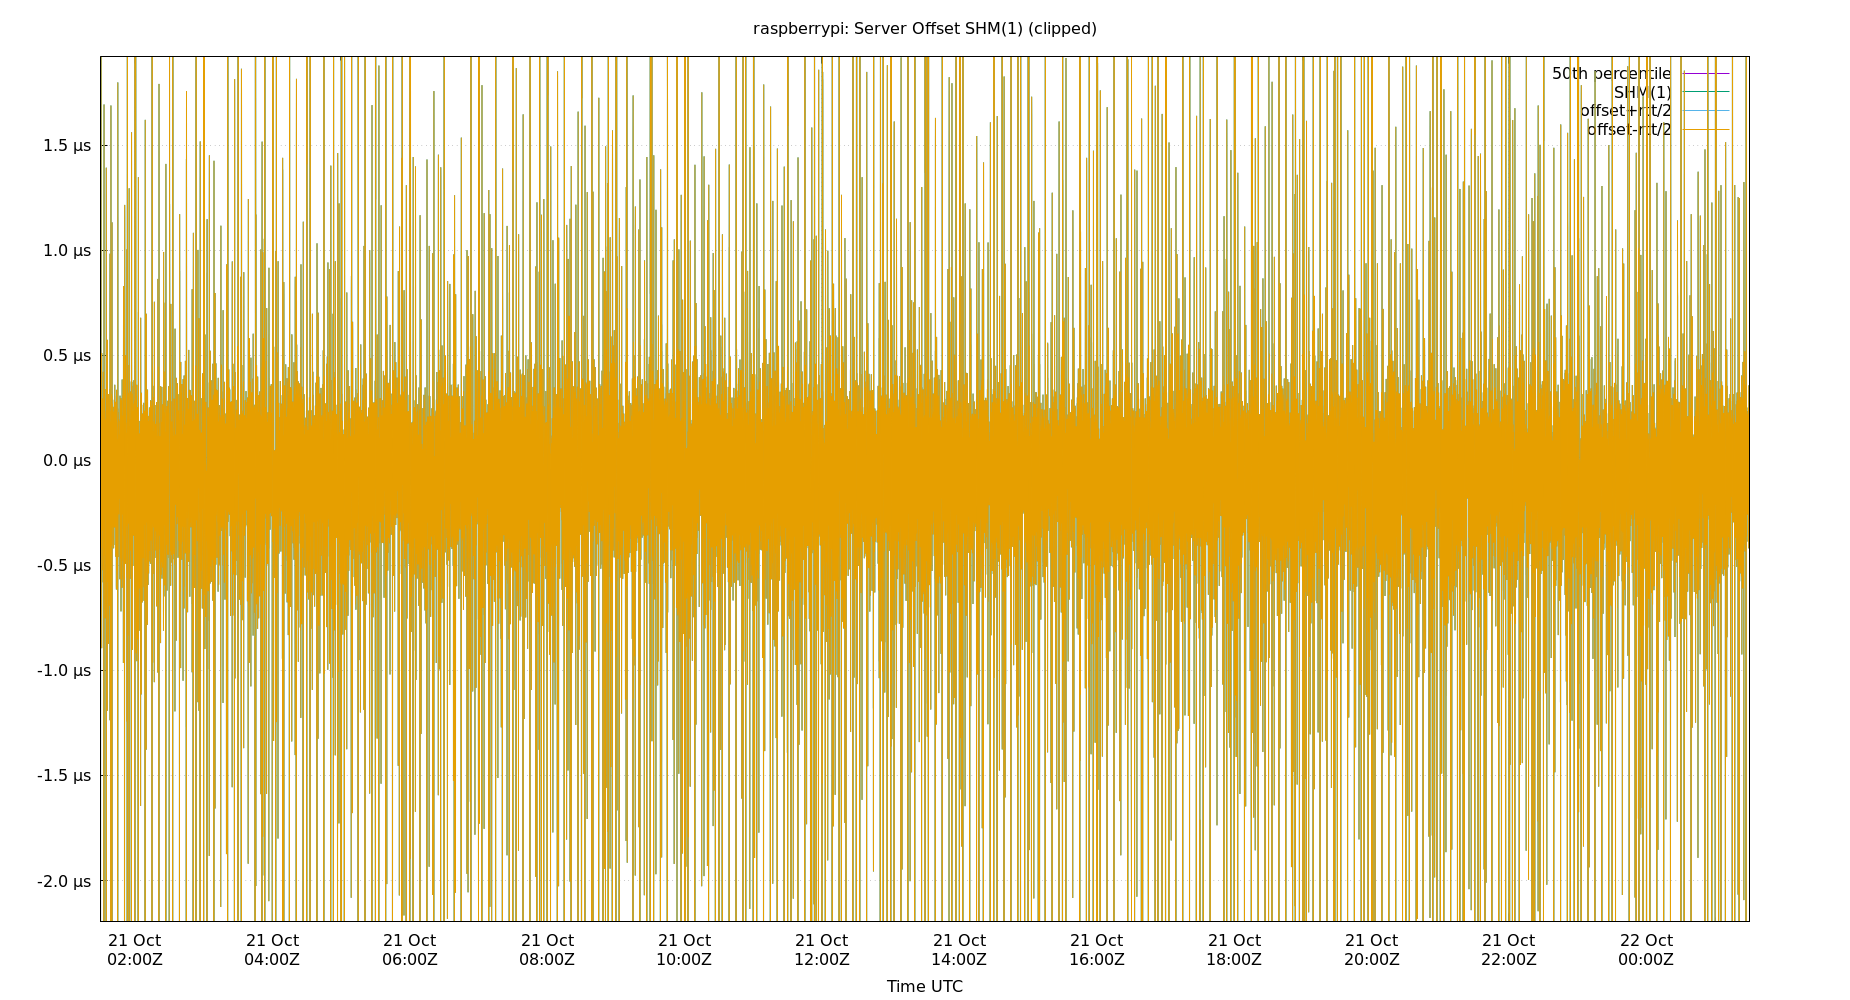Select the '21 Oct 10:00Z' time tick
The width and height of the screenshot is (1850, 1000).
pyautogui.click(x=684, y=950)
